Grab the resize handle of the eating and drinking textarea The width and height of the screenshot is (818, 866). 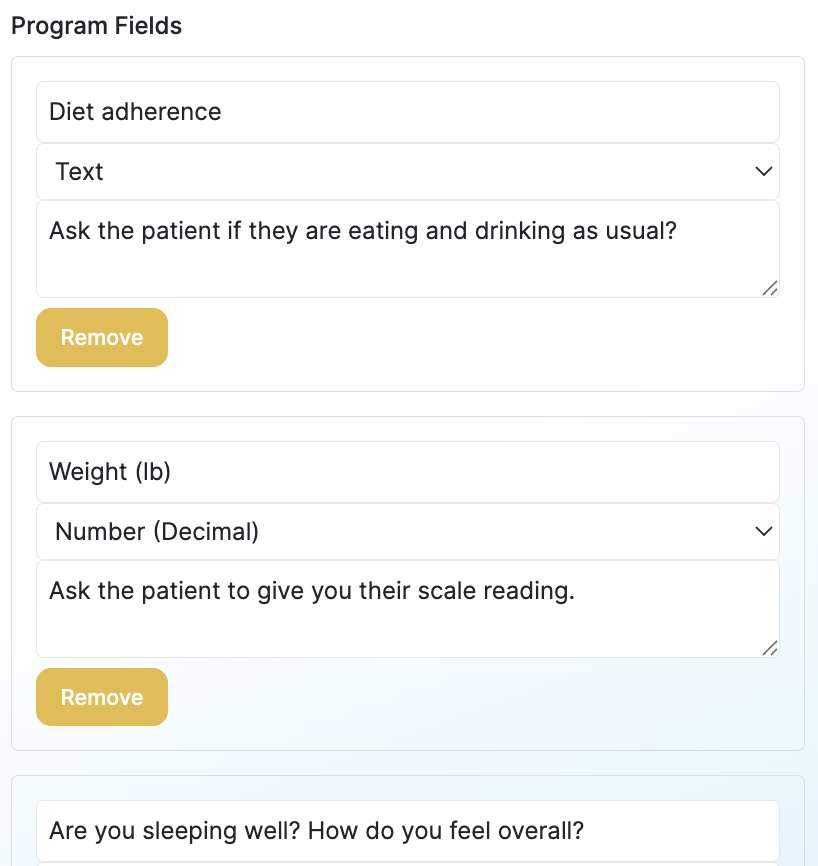pyautogui.click(x=769, y=288)
